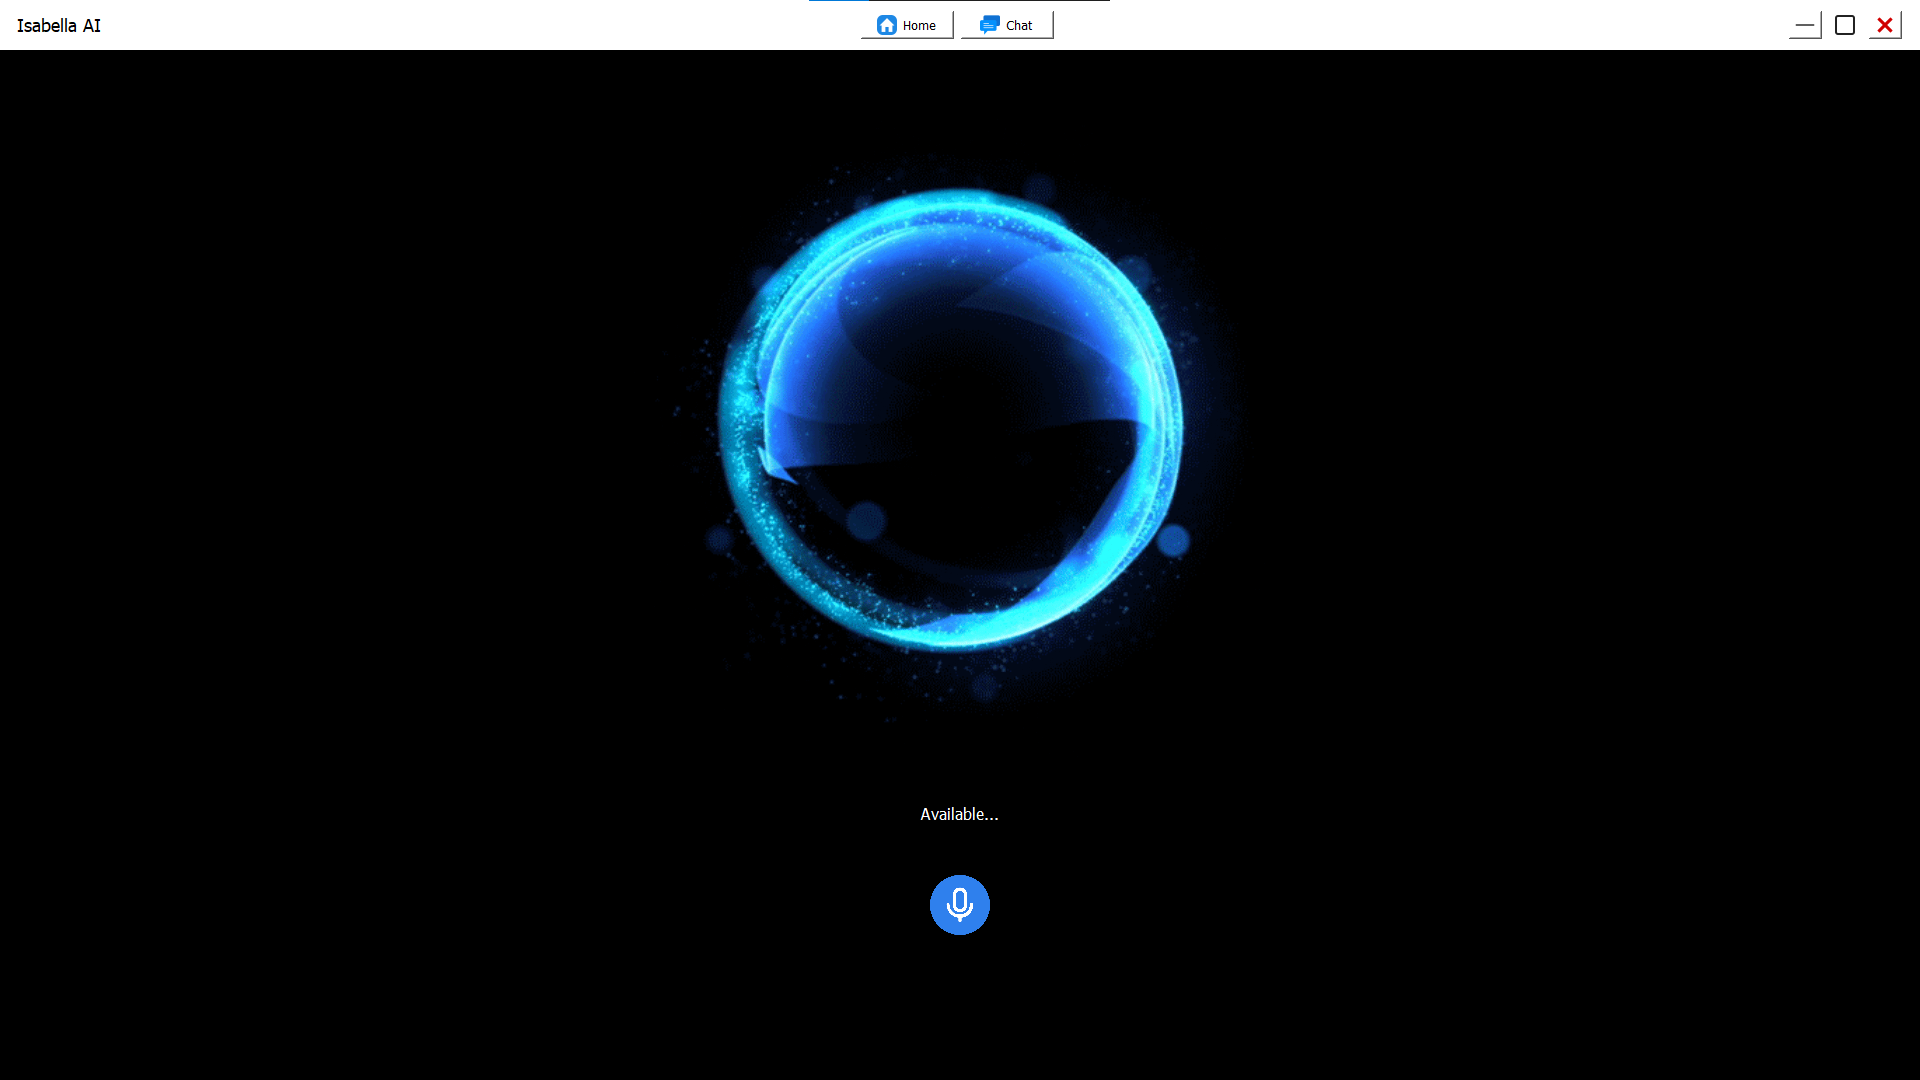The image size is (1920, 1080).
Task: Open the Home tab
Action: [x=907, y=25]
